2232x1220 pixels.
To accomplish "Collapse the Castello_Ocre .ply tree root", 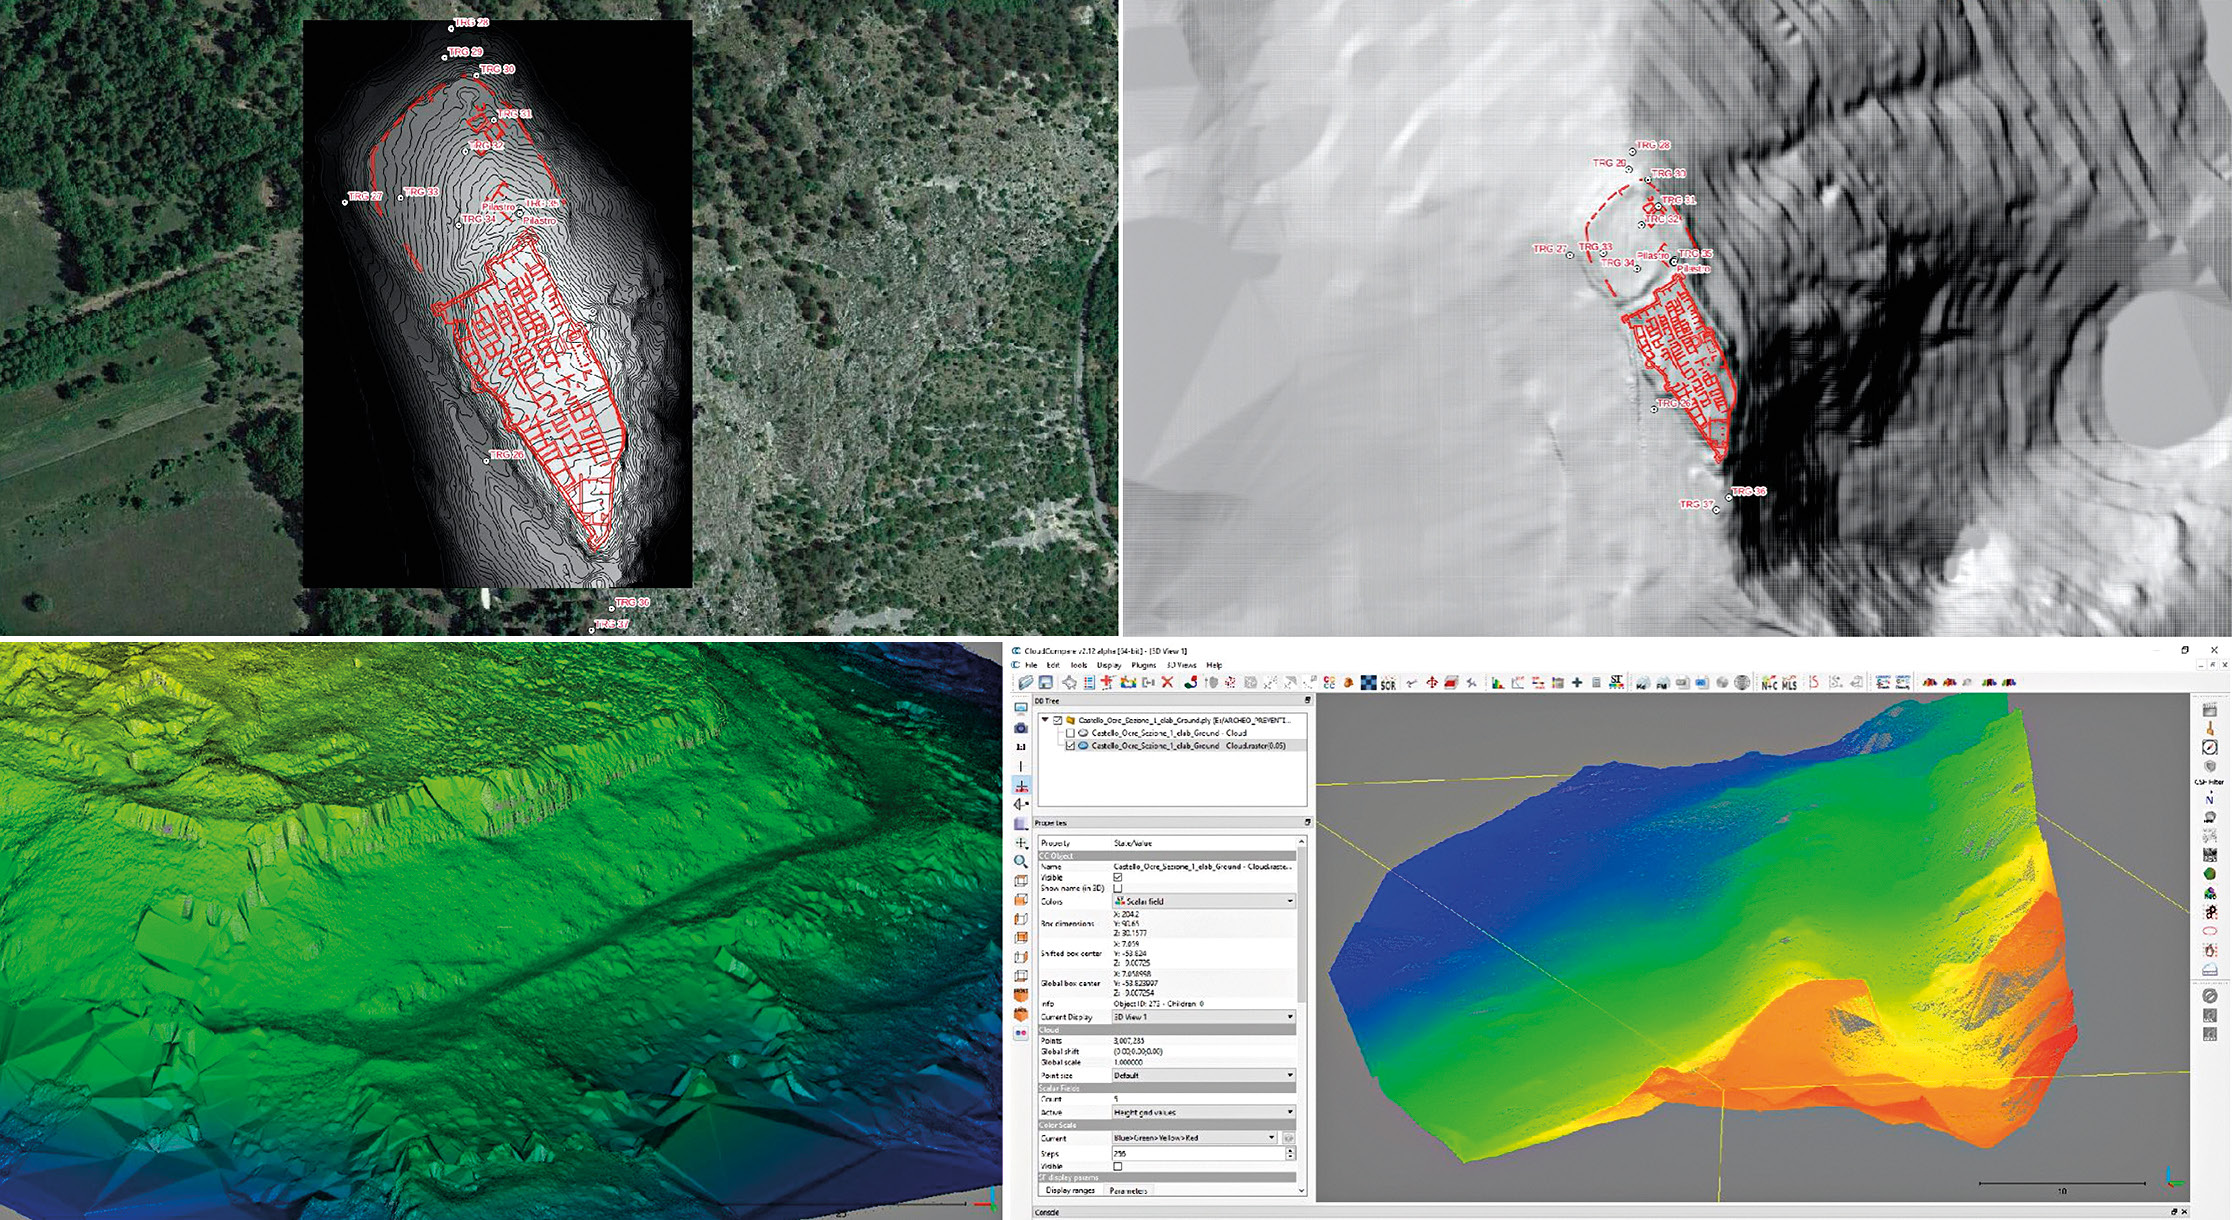I will (x=1046, y=720).
